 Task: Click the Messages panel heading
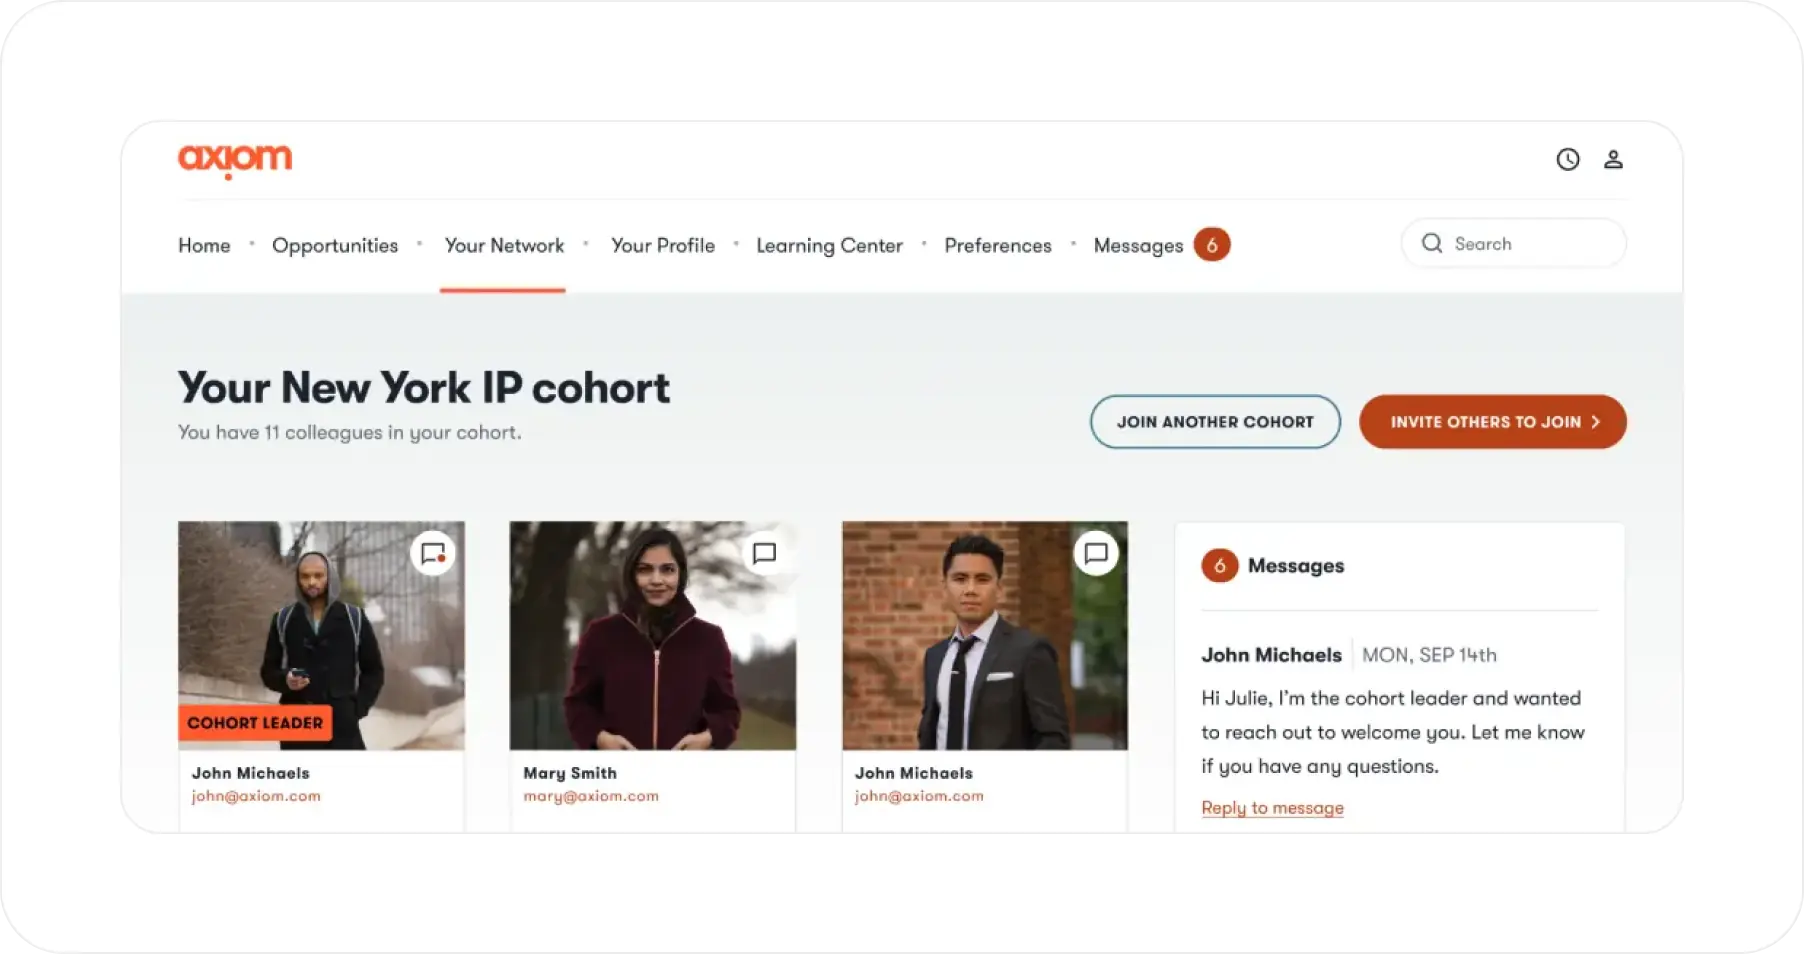click(1296, 566)
